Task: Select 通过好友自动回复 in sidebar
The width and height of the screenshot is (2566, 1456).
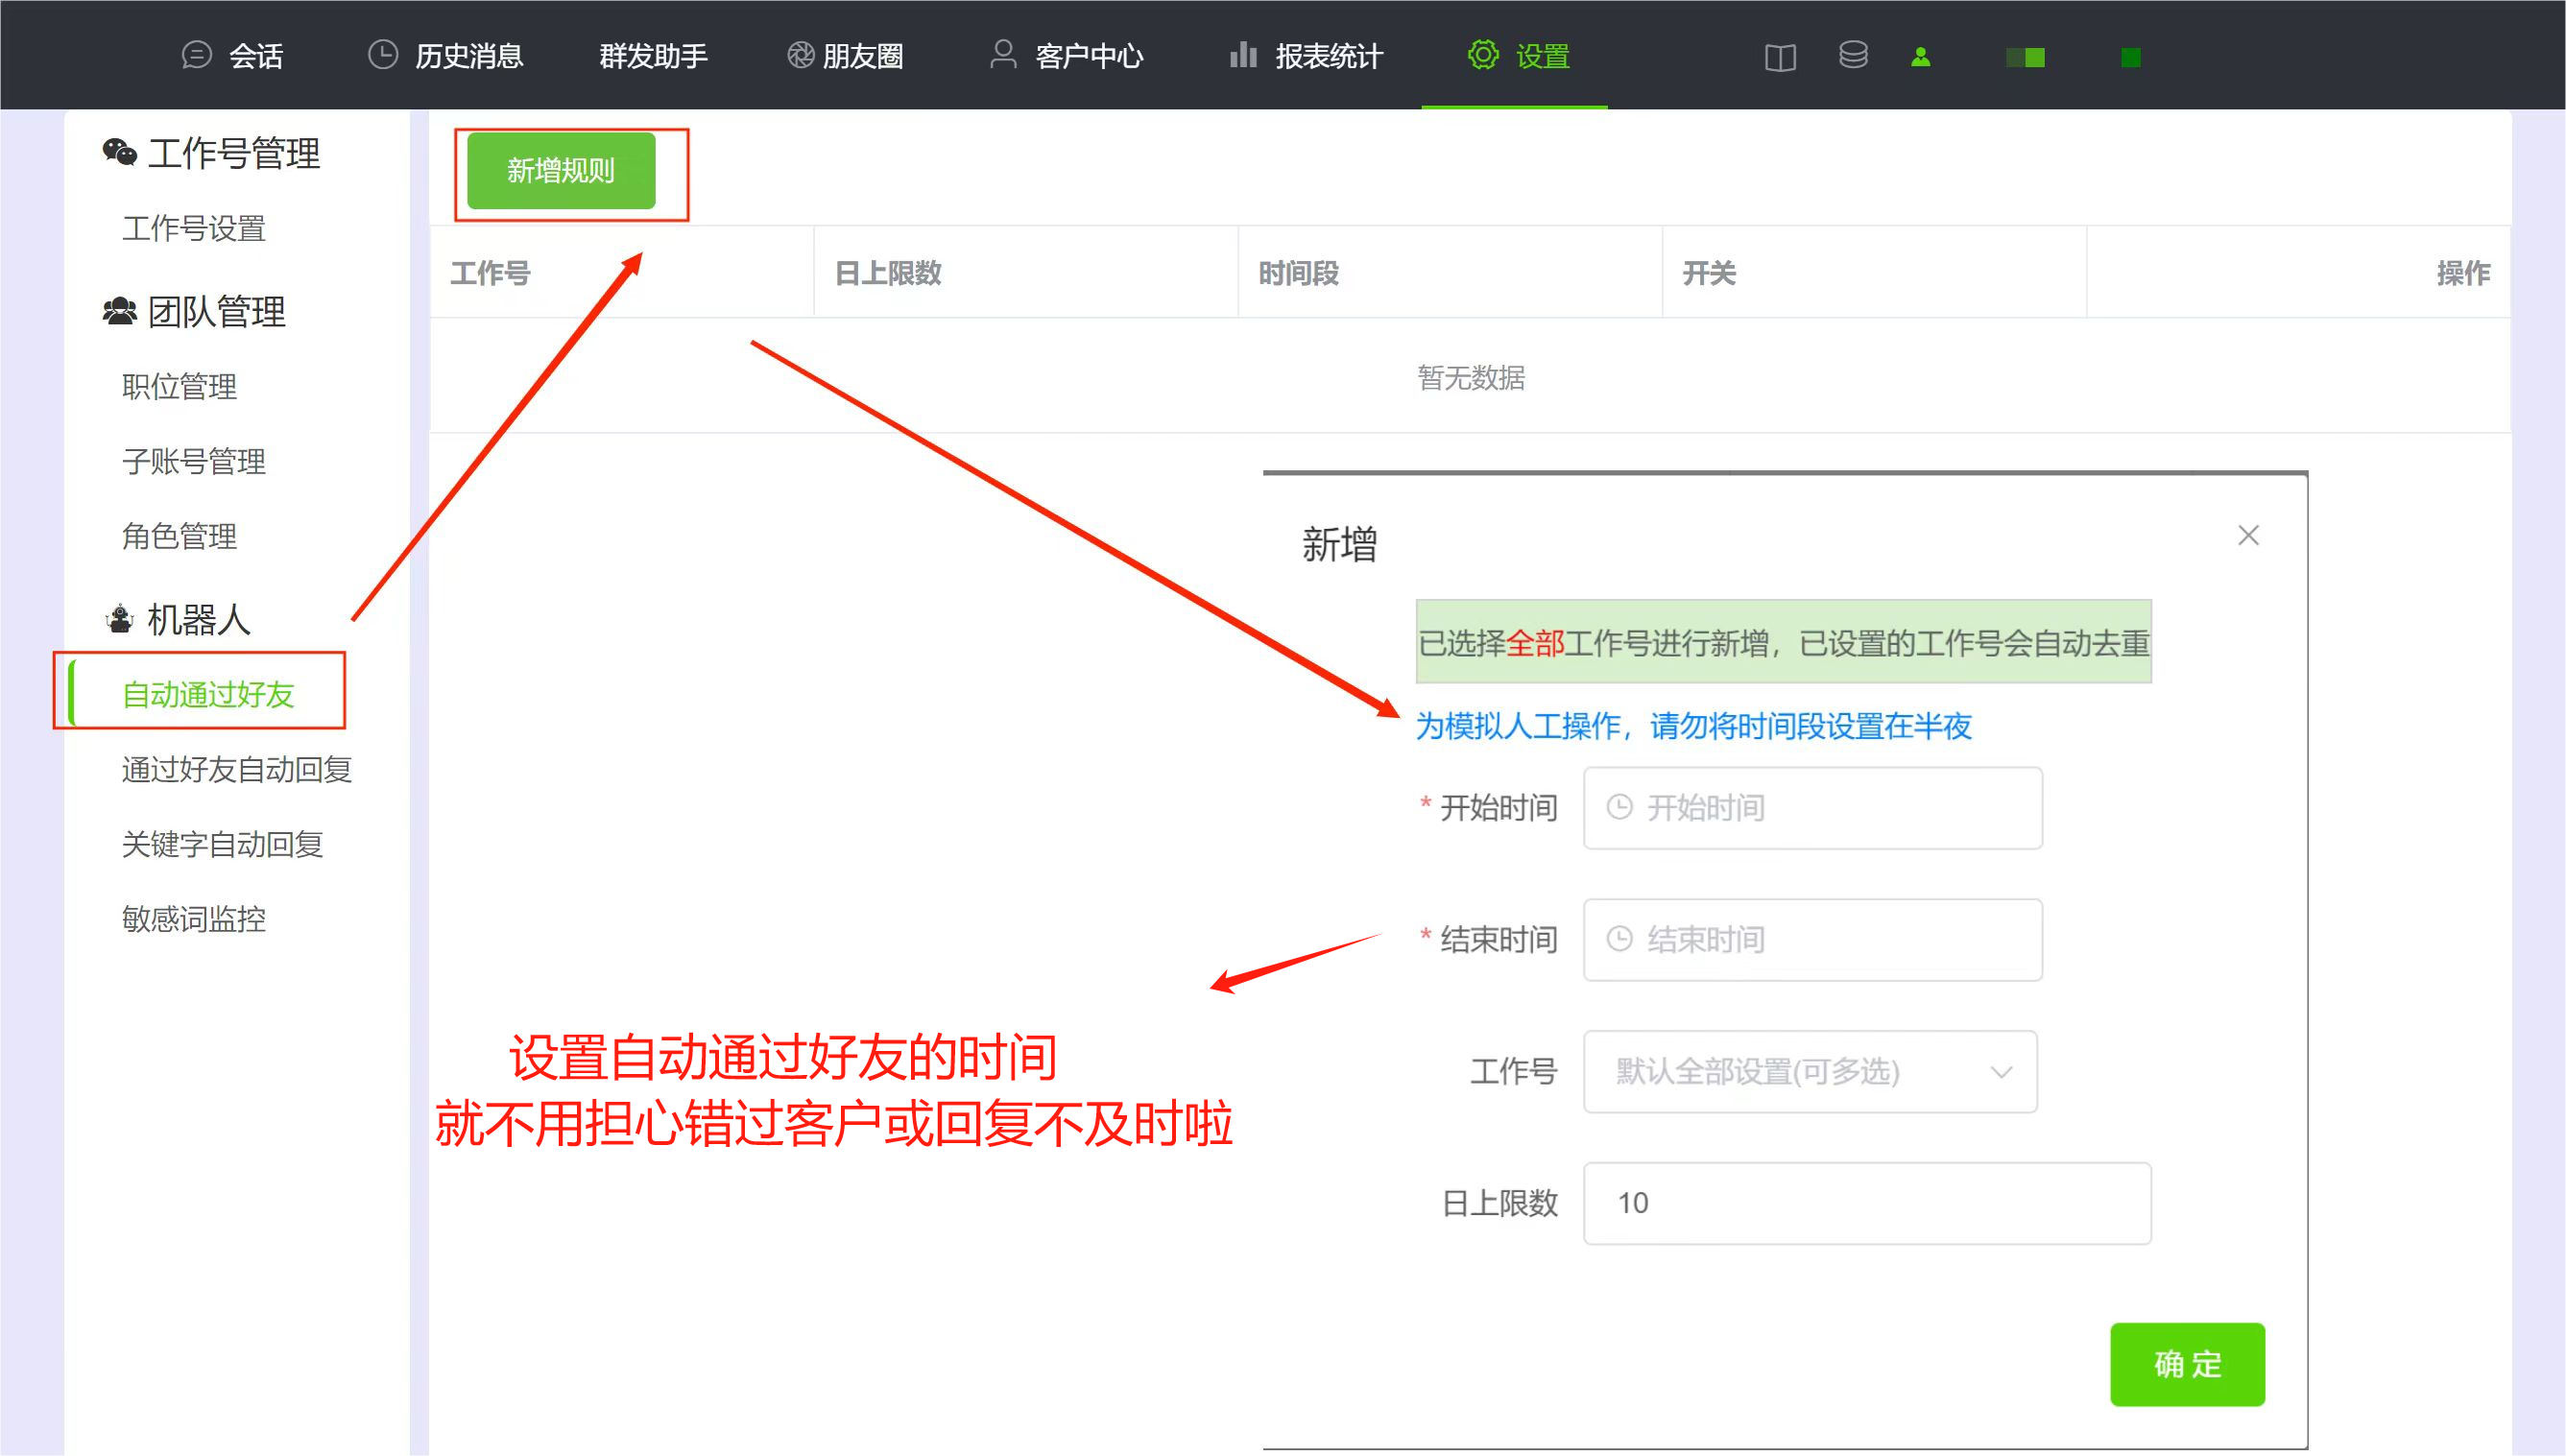Action: [x=236, y=769]
